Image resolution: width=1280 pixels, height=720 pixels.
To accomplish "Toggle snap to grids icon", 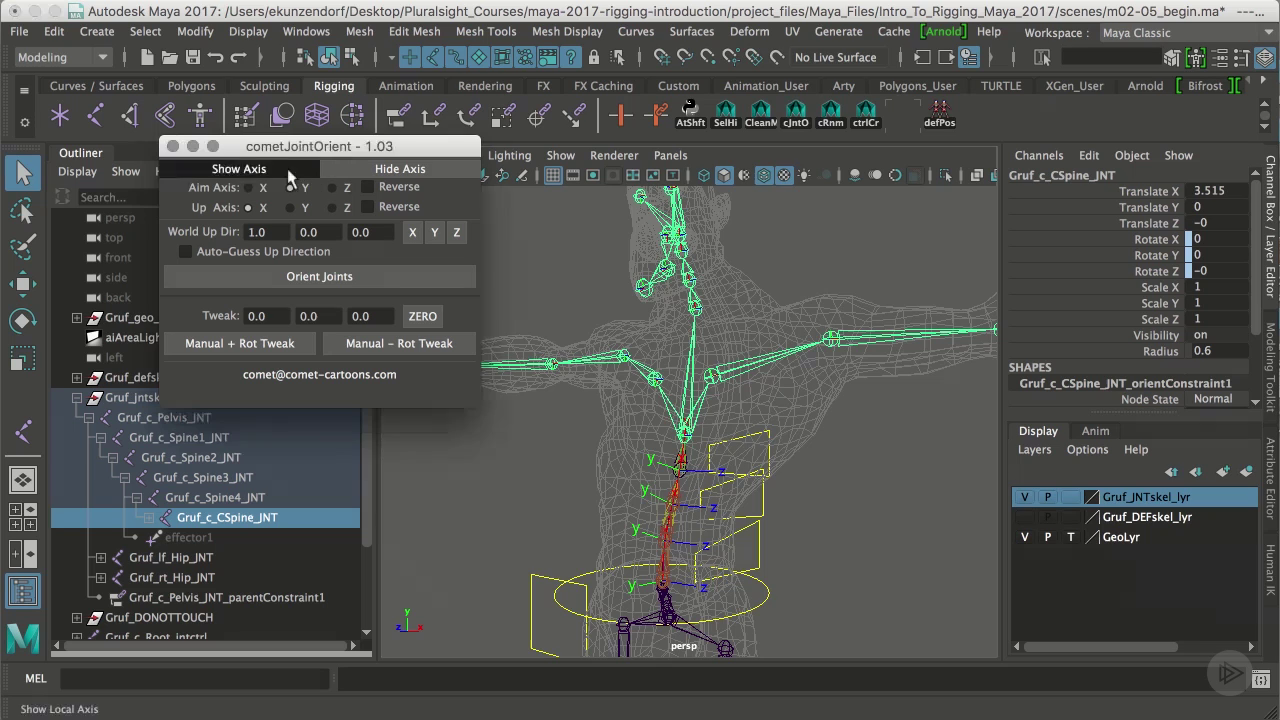I will [x=661, y=58].
